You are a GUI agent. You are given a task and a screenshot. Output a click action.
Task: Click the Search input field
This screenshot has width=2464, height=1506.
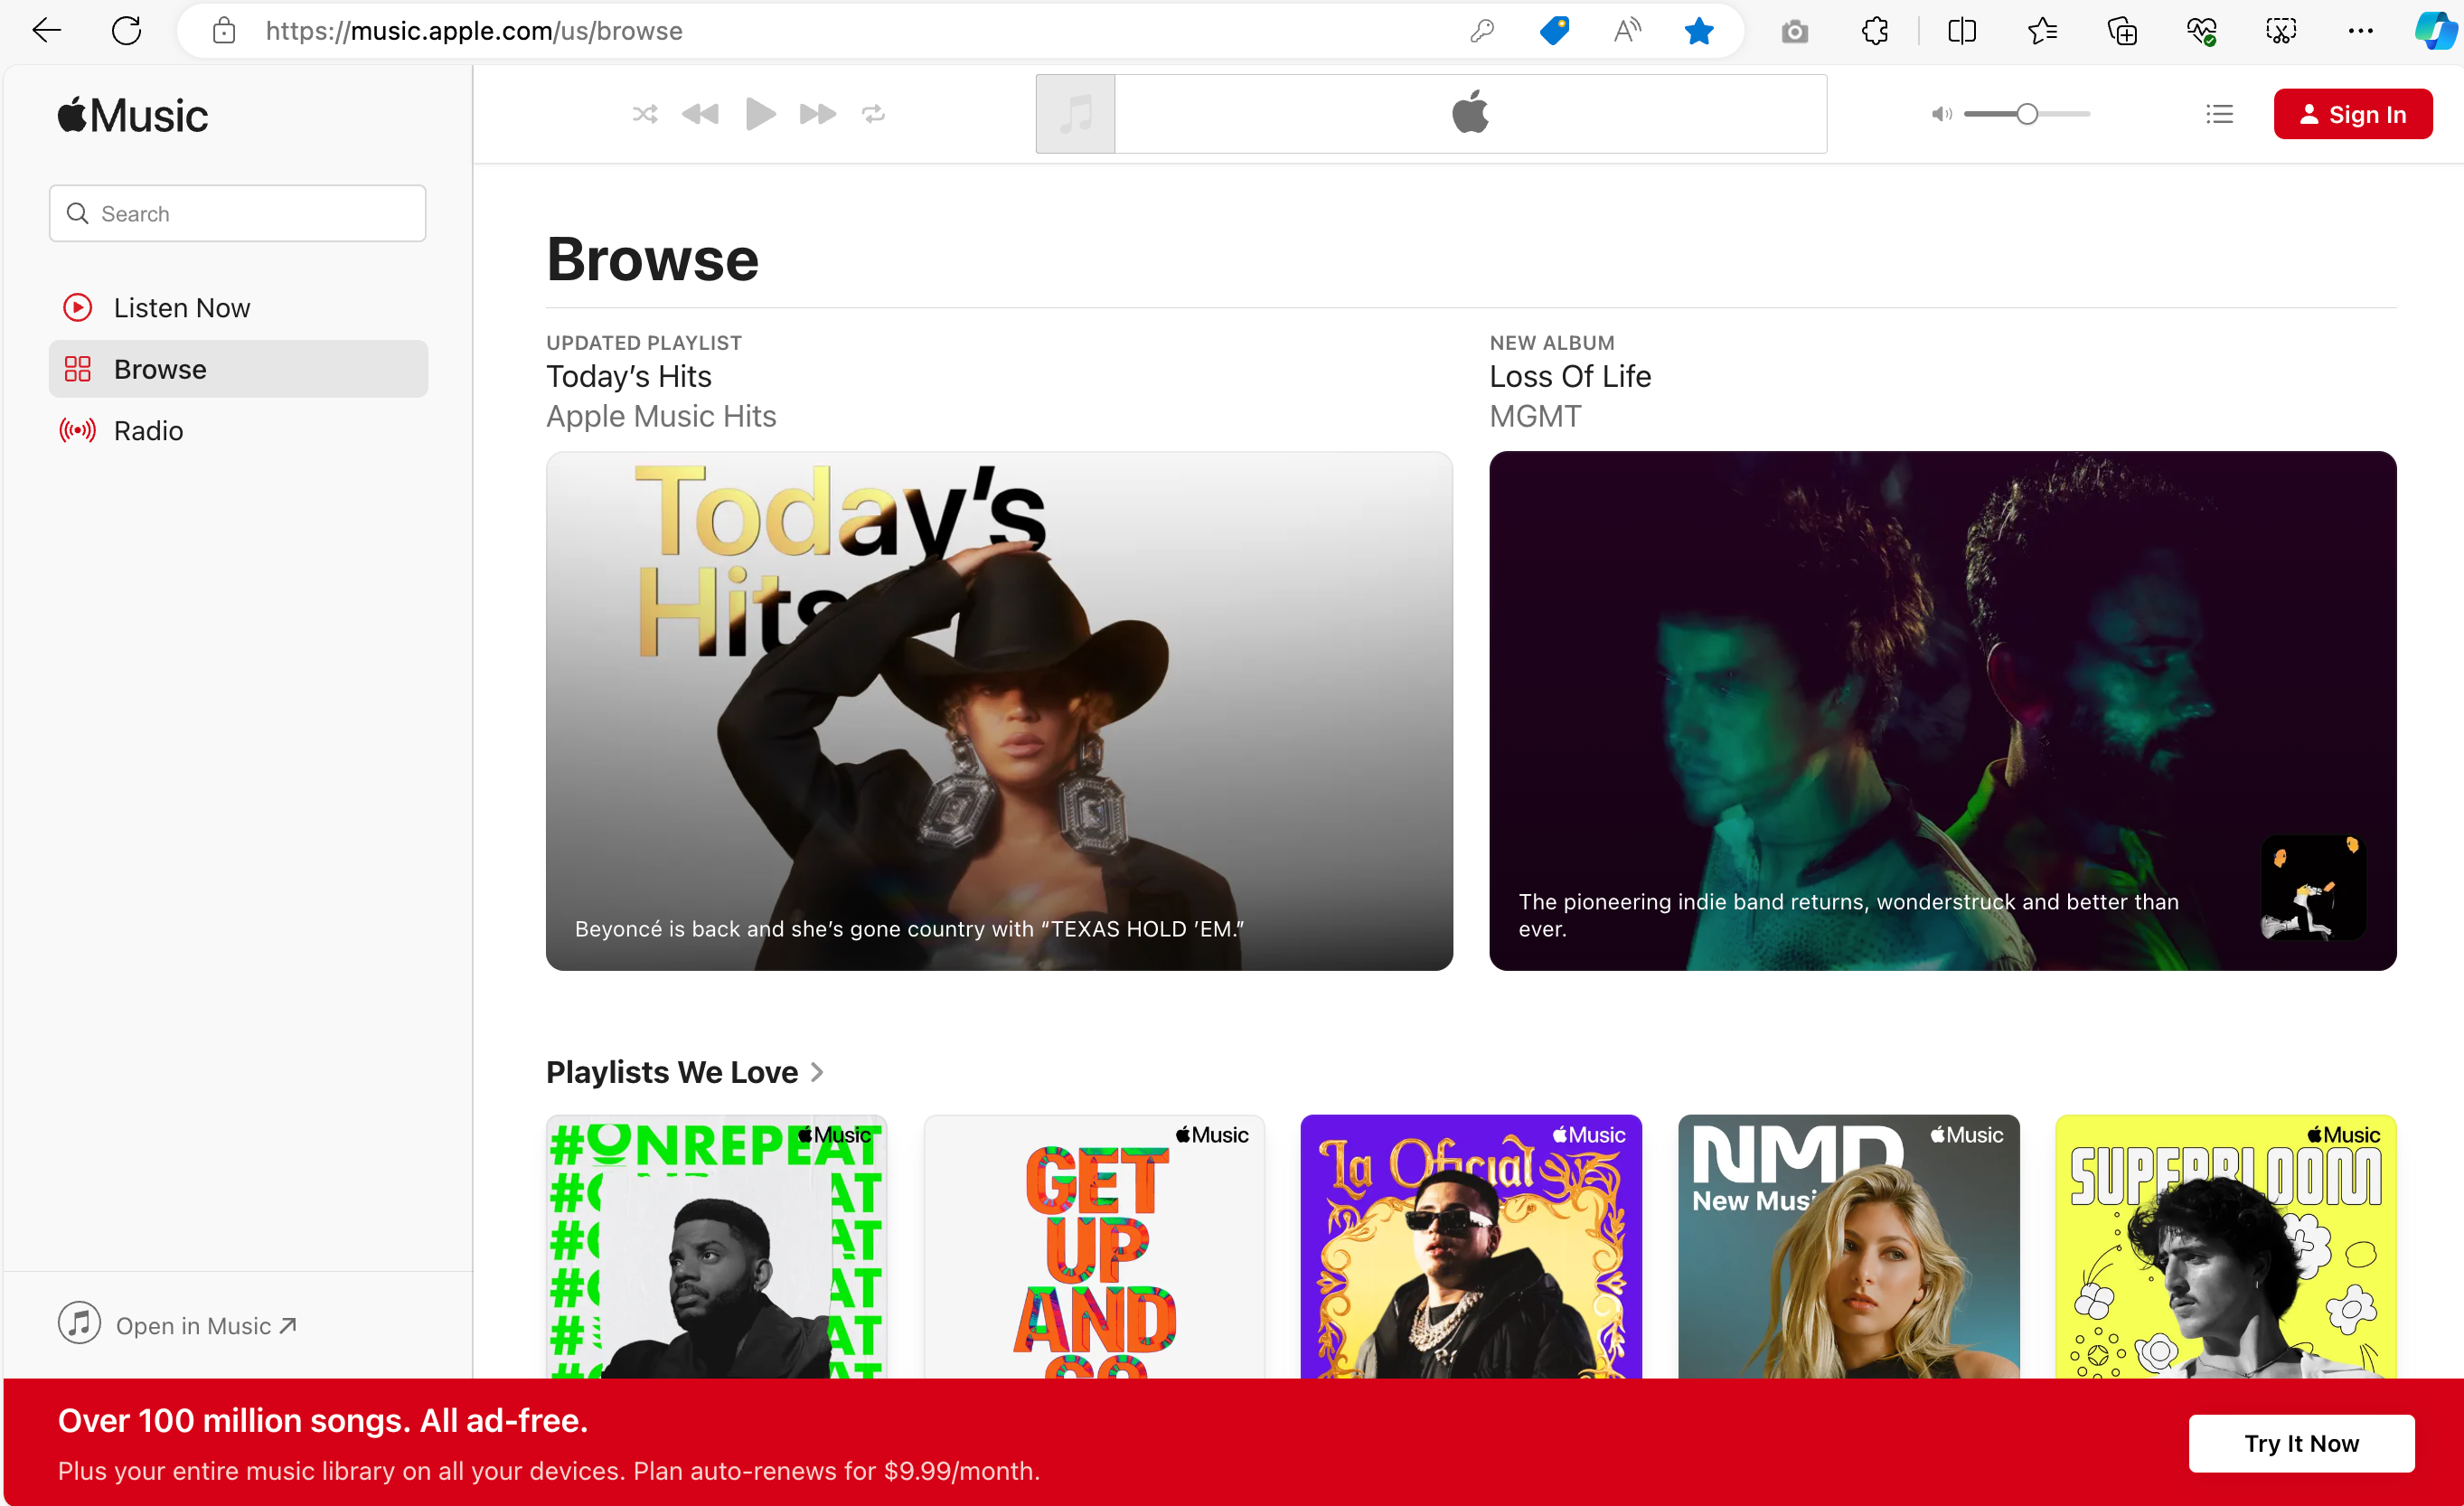coord(238,213)
